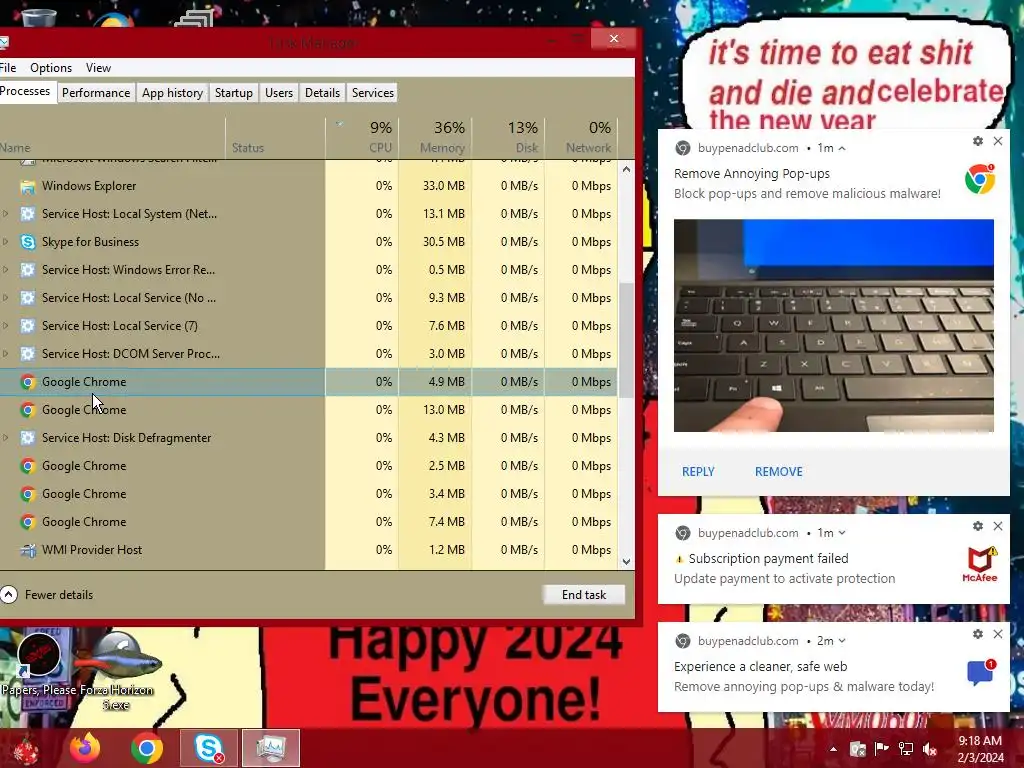The height and width of the screenshot is (768, 1024).
Task: Sort processes by the Network column
Action: point(581,137)
